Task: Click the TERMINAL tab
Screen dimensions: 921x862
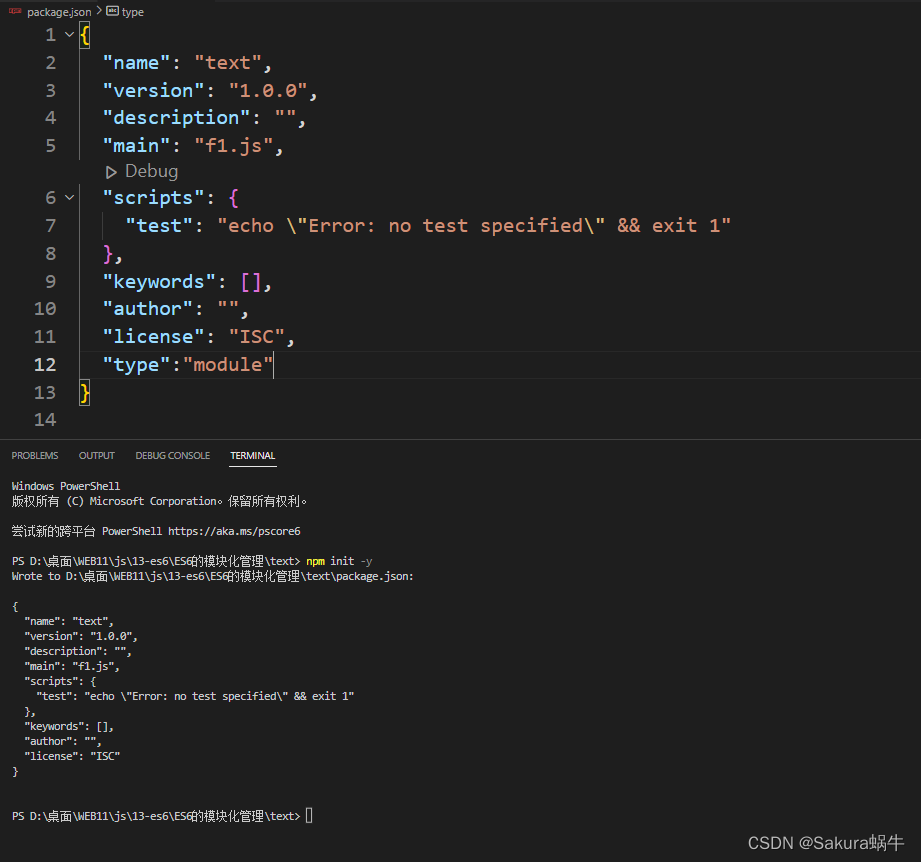Action: (x=252, y=455)
